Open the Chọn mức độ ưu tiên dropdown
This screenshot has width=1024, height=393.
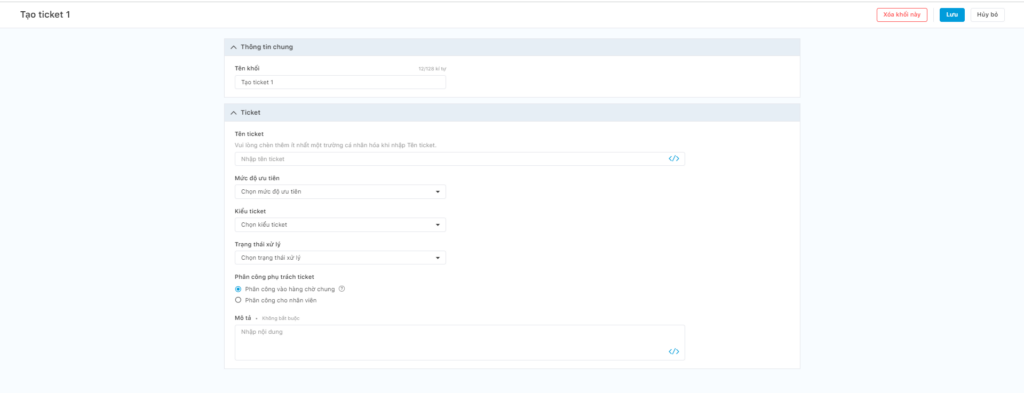tap(340, 192)
